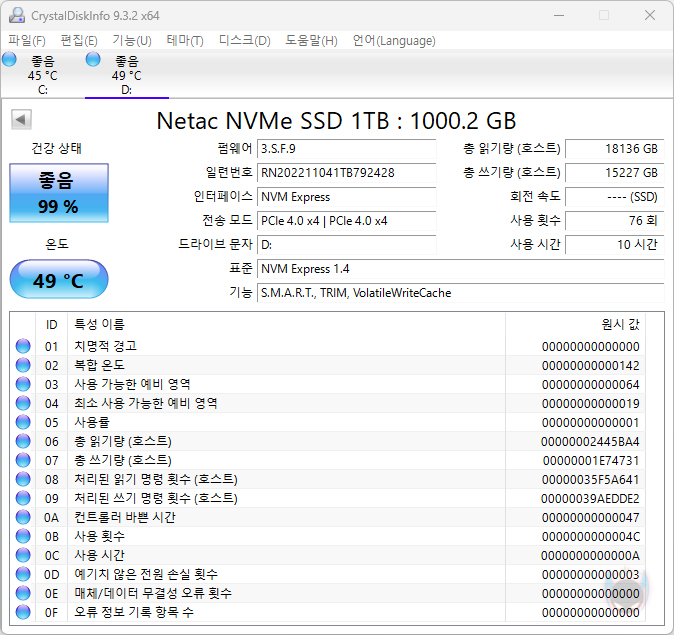The height and width of the screenshot is (635, 674).
Task: Click the 원시 값 column header
Action: 576,325
